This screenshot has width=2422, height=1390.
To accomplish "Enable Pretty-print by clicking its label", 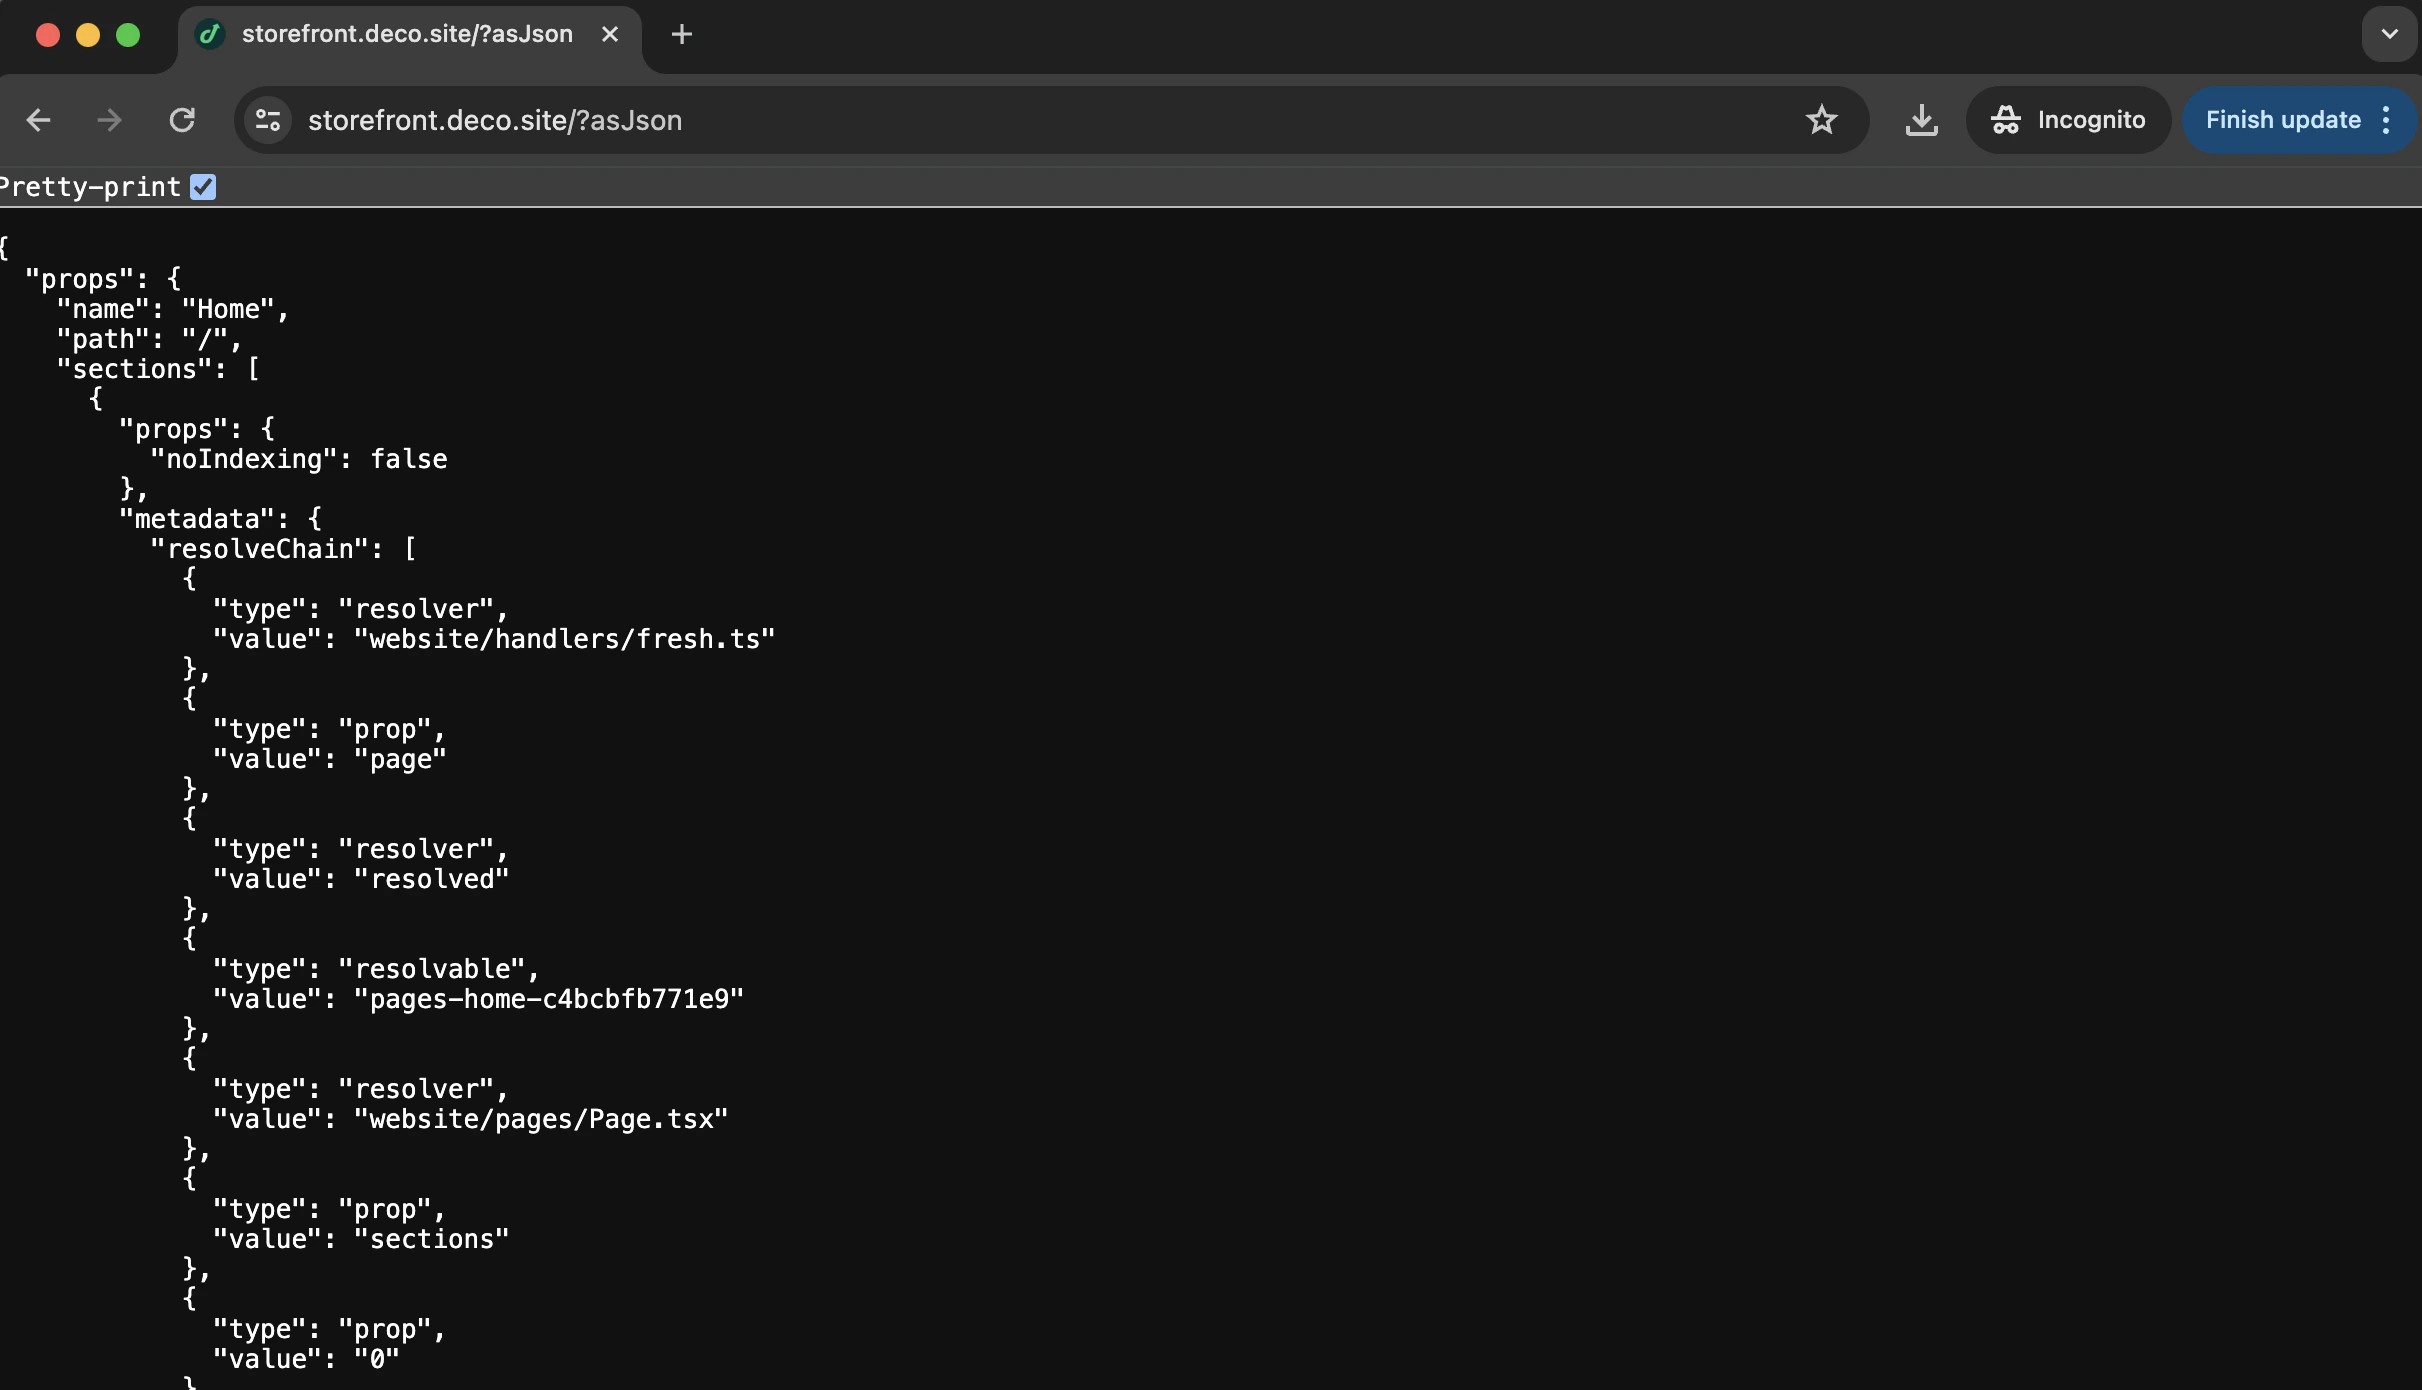I will pyautogui.click(x=90, y=187).
